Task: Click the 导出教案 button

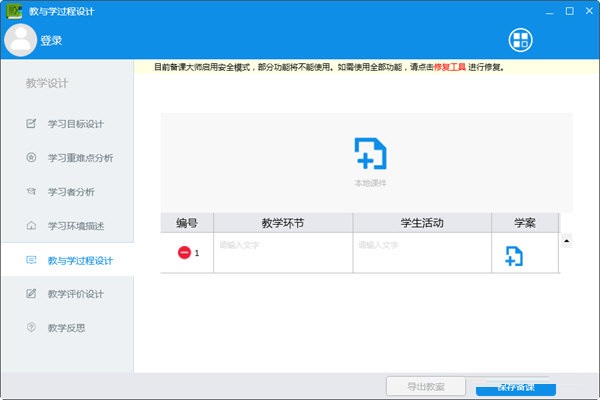Action: (426, 387)
